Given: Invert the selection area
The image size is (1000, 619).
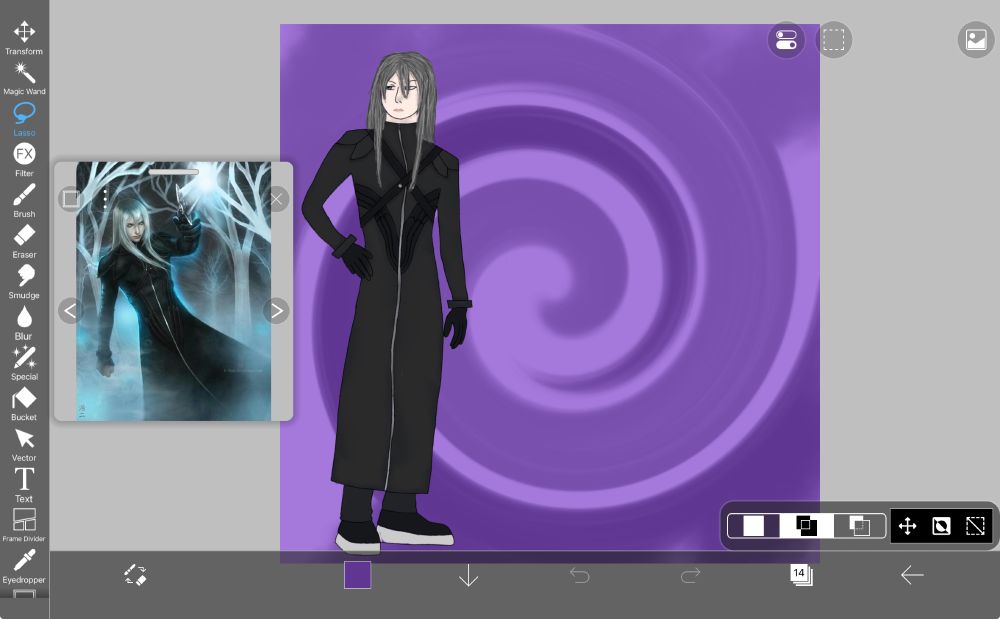Looking at the screenshot, I should (941, 526).
